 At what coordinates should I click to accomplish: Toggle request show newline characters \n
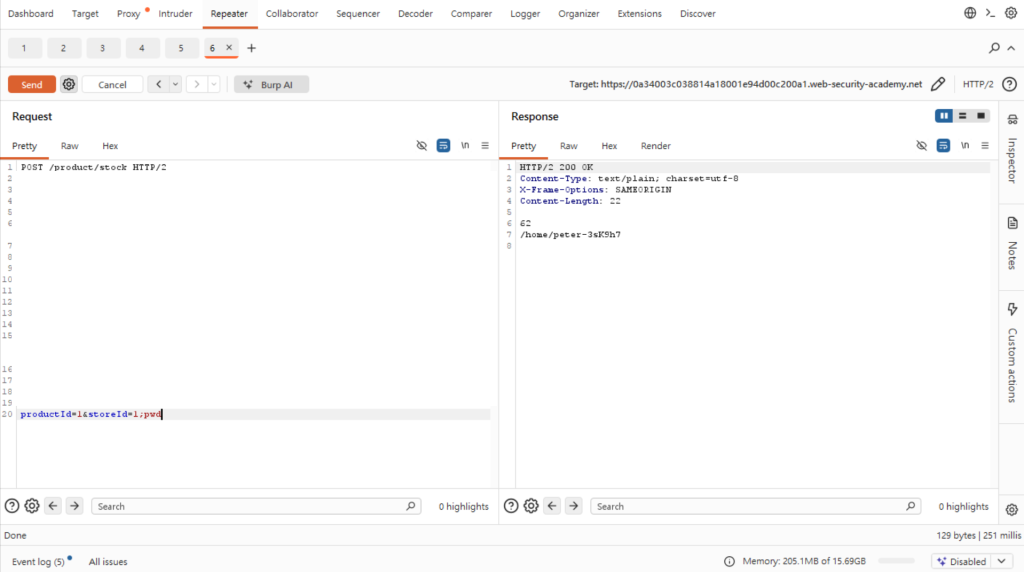465,145
